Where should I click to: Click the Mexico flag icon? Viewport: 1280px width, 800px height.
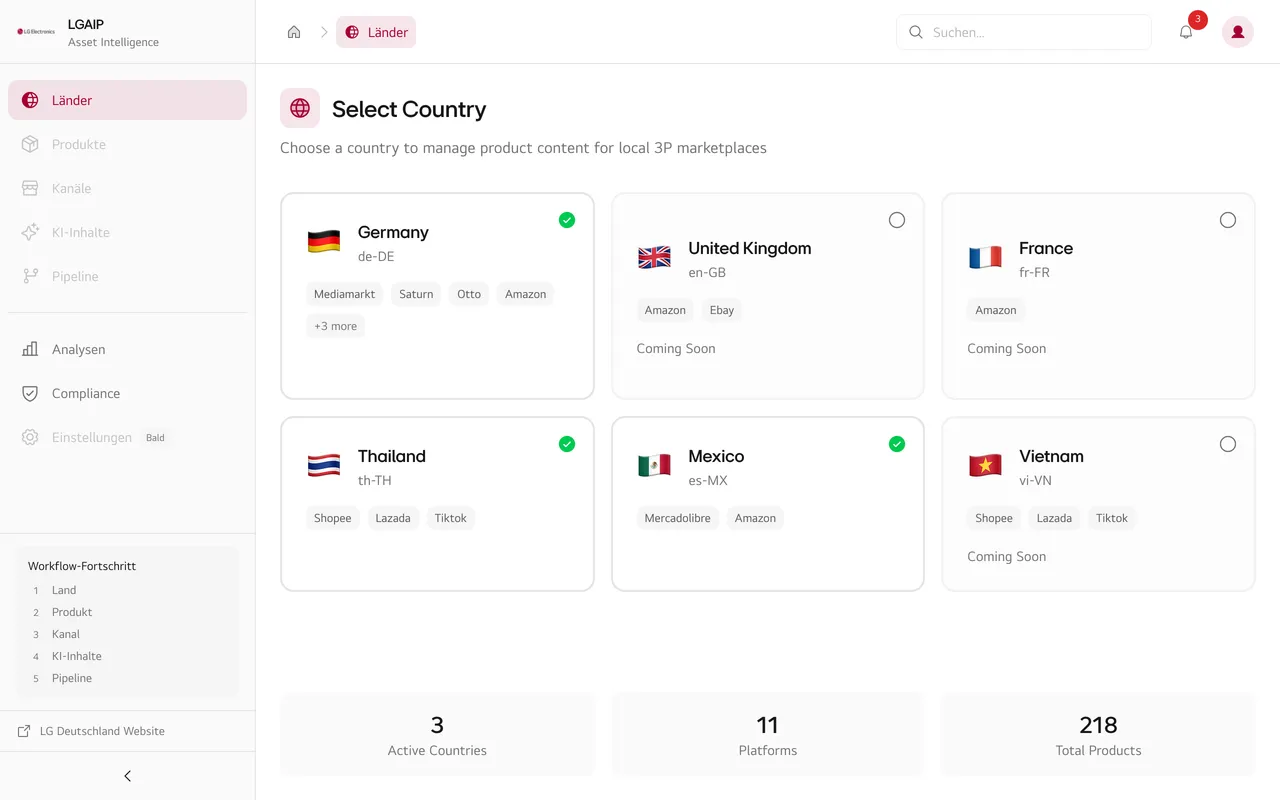coord(654,466)
